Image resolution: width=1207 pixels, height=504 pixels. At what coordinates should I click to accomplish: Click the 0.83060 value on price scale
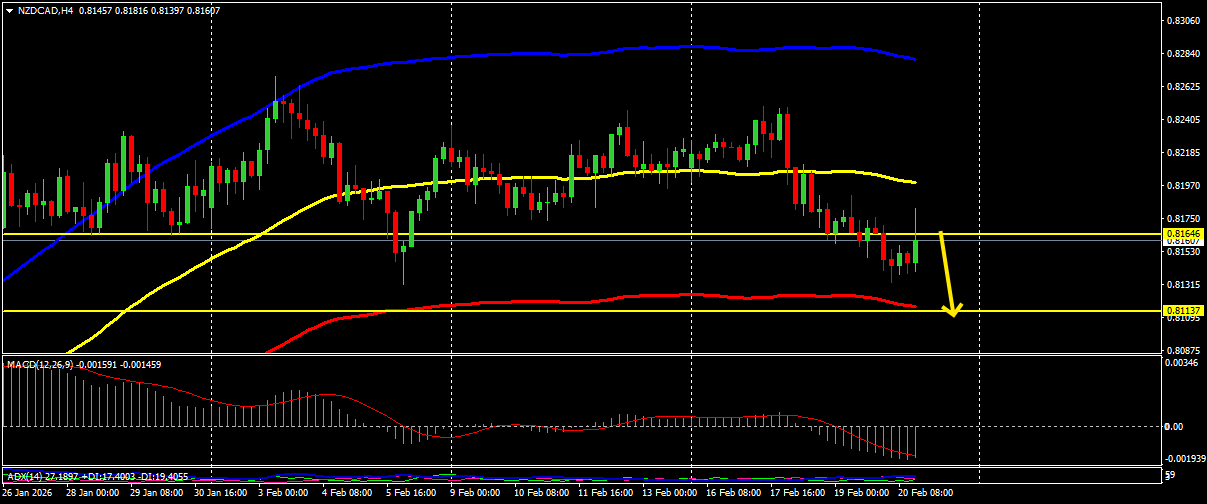tap(1183, 20)
